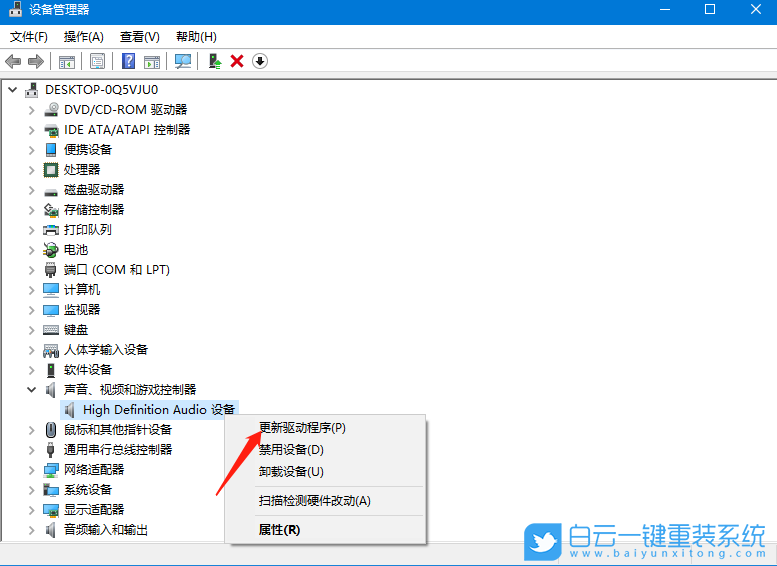777x566 pixels.
Task: Close the 设备管理器 window
Action: coord(755,9)
